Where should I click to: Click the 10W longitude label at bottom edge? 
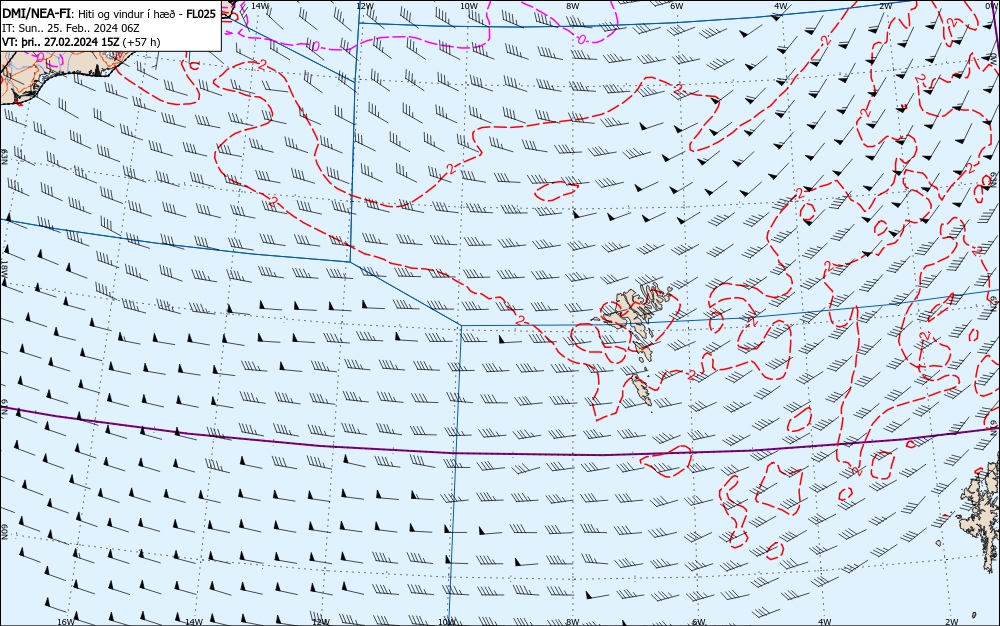tap(447, 622)
